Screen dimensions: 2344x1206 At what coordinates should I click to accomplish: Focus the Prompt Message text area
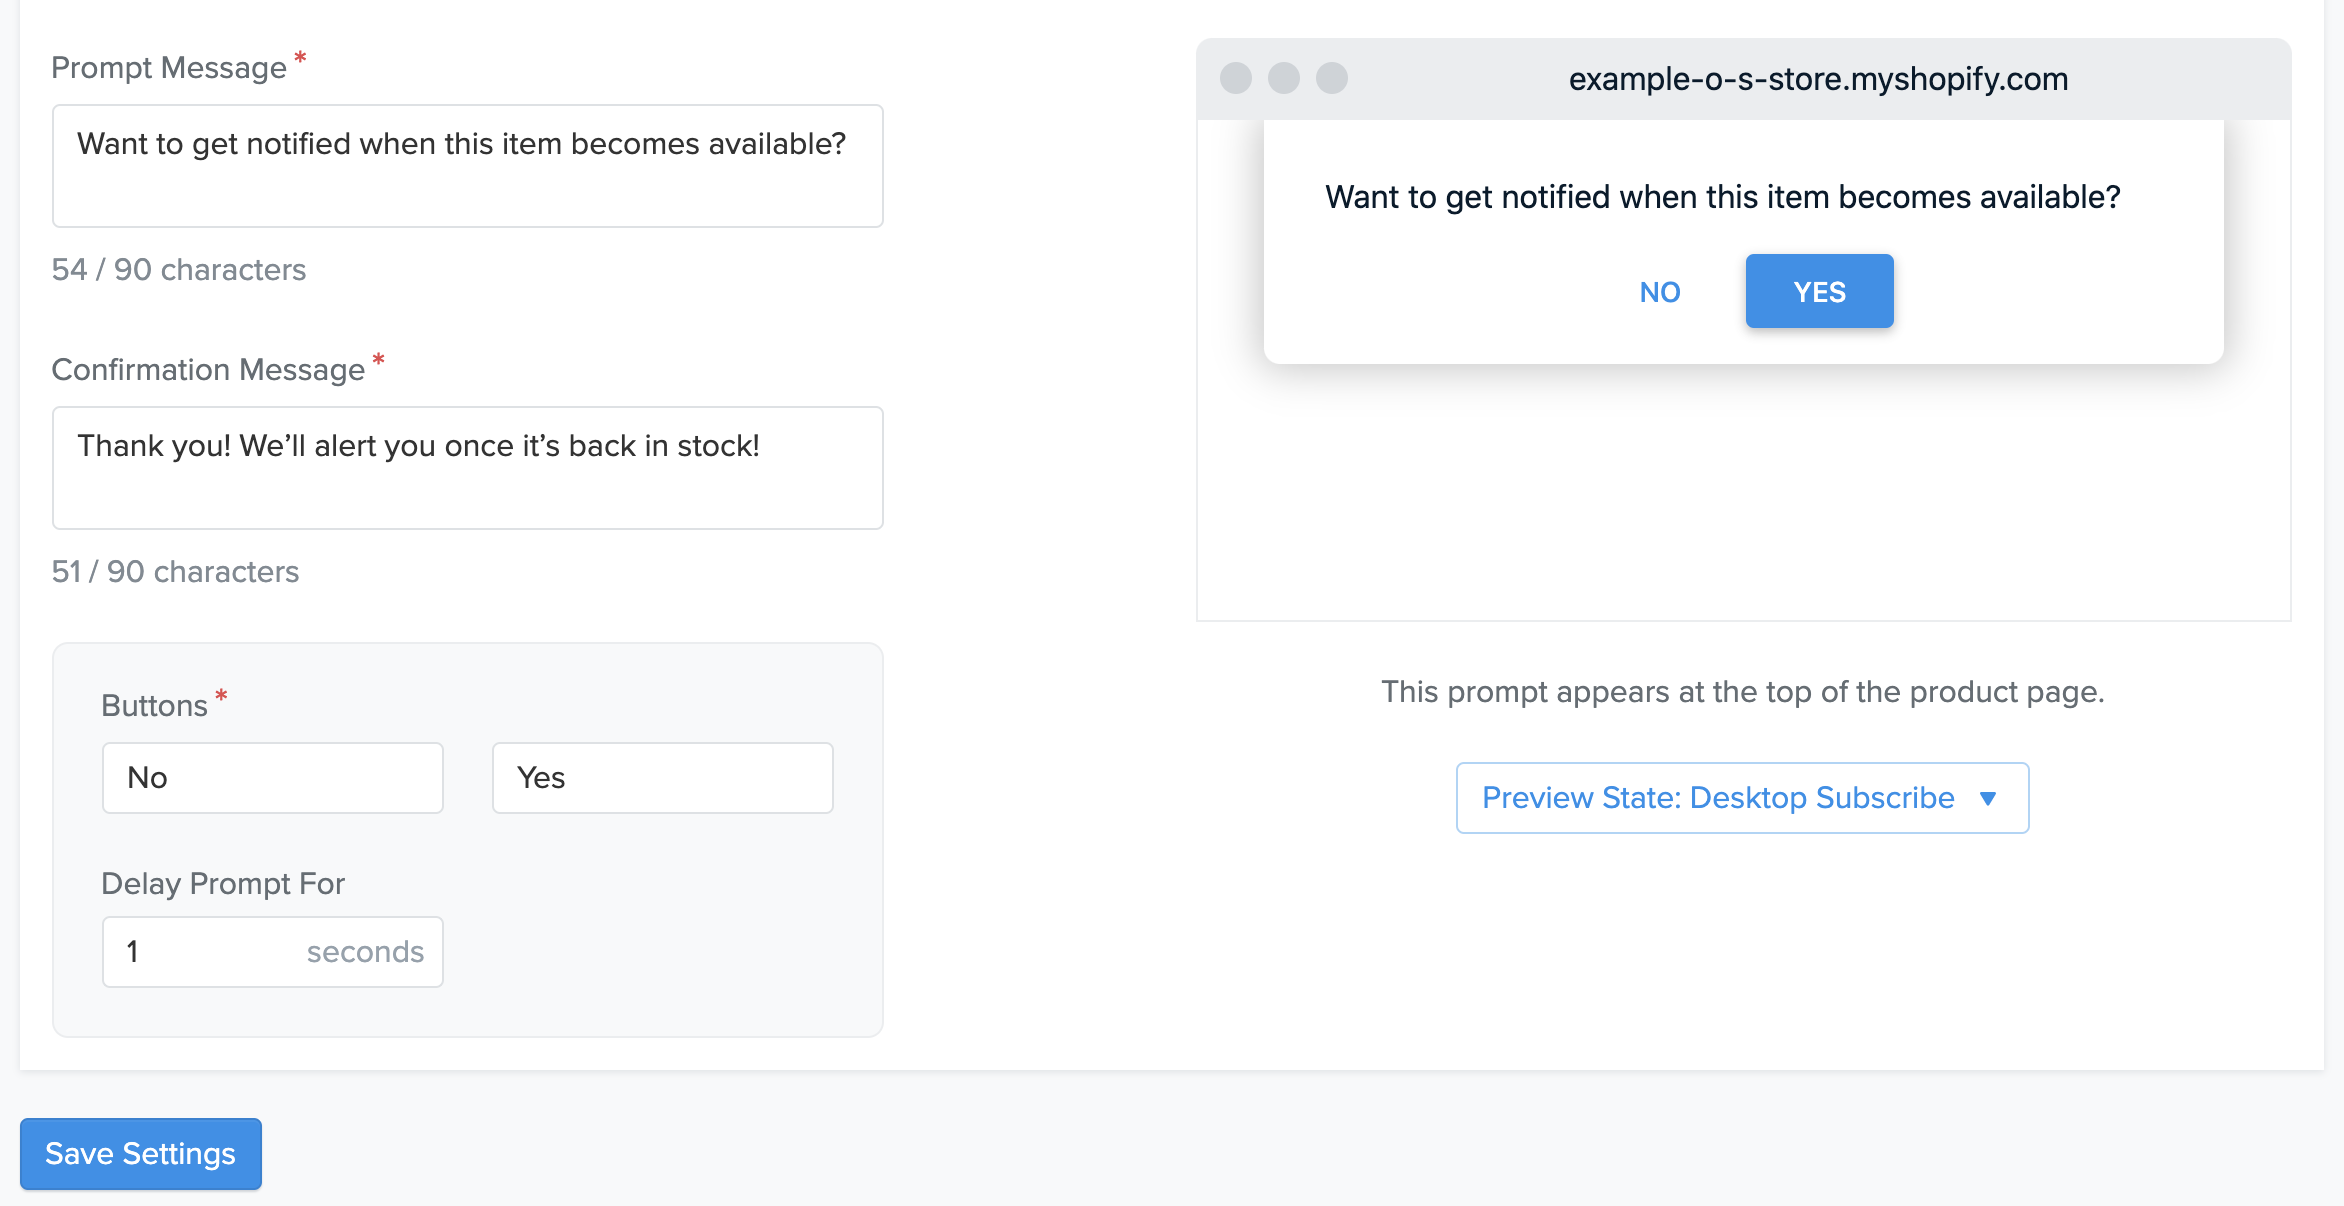[x=467, y=166]
